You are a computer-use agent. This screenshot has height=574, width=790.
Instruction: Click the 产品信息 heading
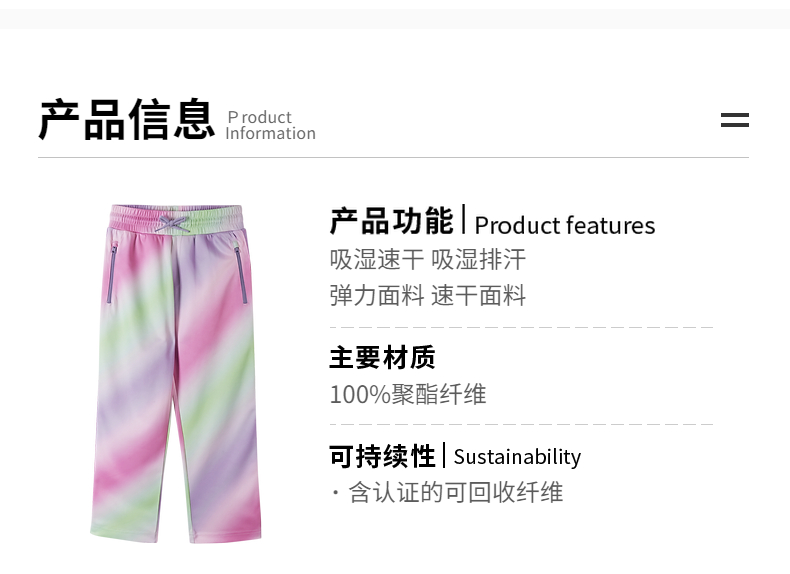(x=126, y=120)
